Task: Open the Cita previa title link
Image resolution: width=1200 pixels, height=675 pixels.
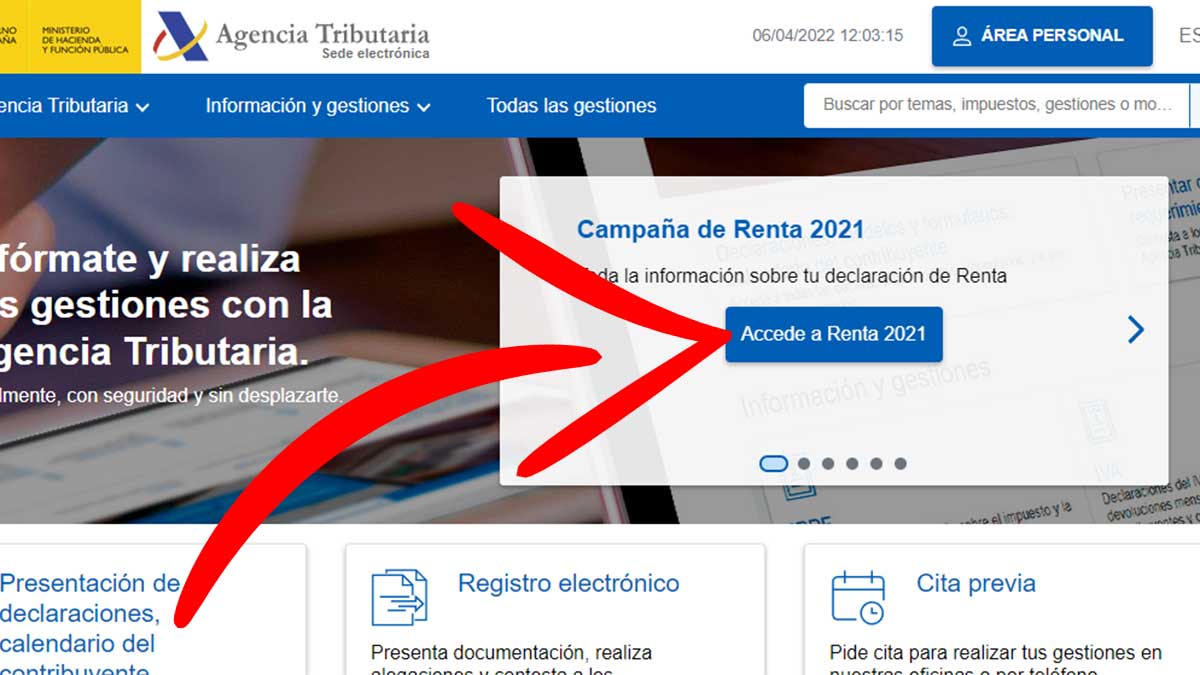Action: [x=975, y=583]
